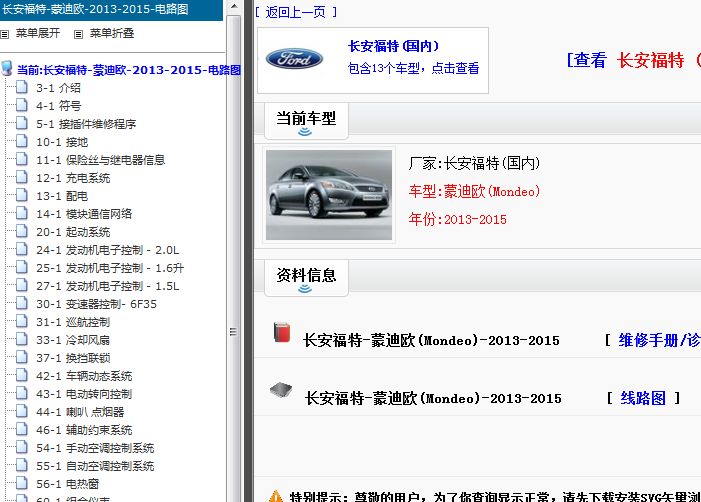Go back via 返回上一页 link
Image resolution: width=701 pixels, height=502 pixels.
coord(296,12)
